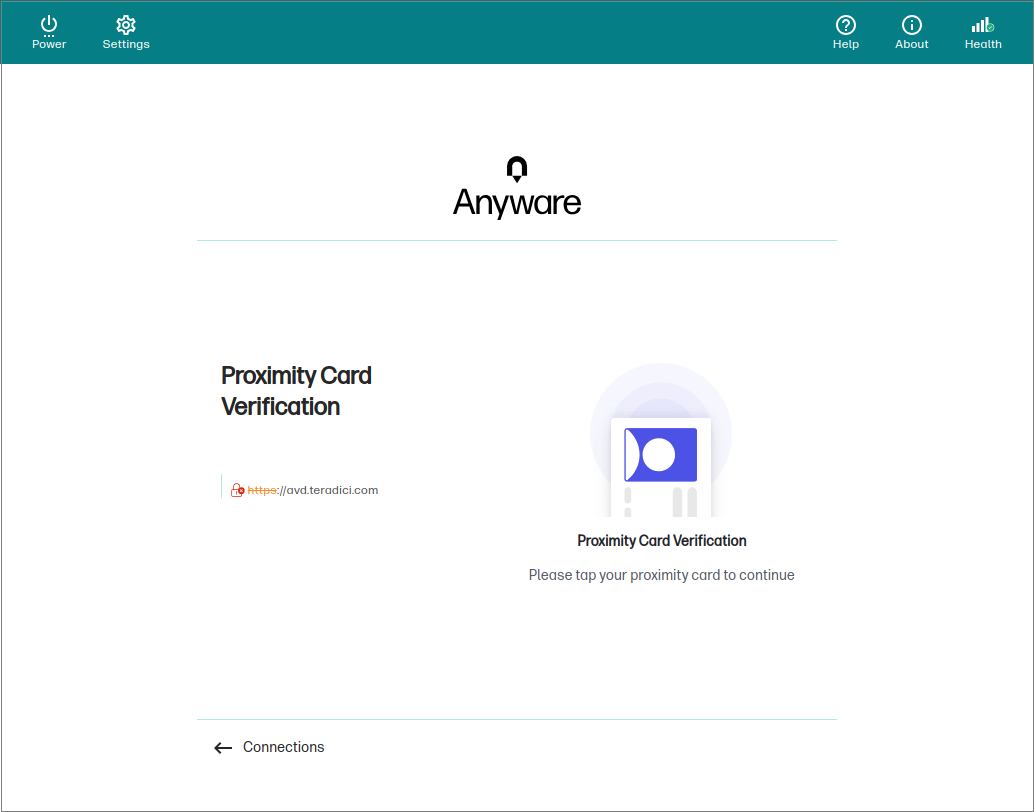This screenshot has height=812, width=1034.
Task: Go back to Connections
Action: click(269, 747)
